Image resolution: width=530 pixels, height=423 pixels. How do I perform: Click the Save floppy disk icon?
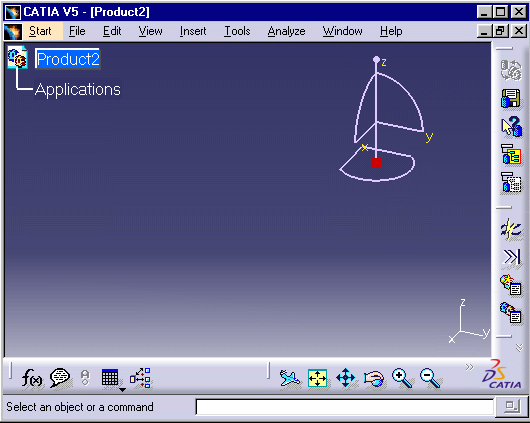(511, 98)
